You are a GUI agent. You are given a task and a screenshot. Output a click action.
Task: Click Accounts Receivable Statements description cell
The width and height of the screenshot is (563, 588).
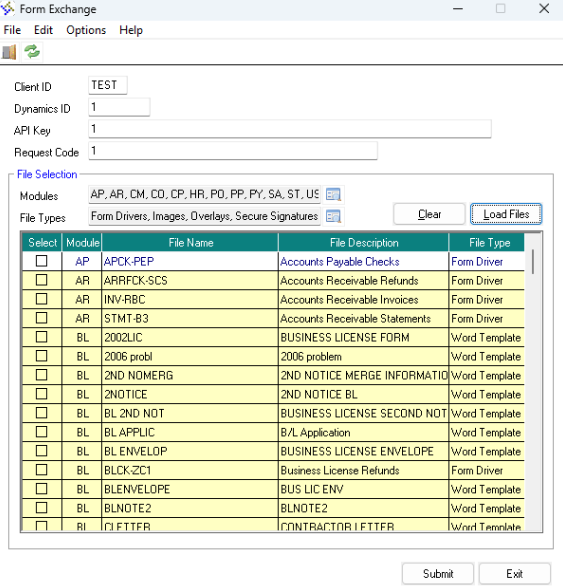(364, 318)
